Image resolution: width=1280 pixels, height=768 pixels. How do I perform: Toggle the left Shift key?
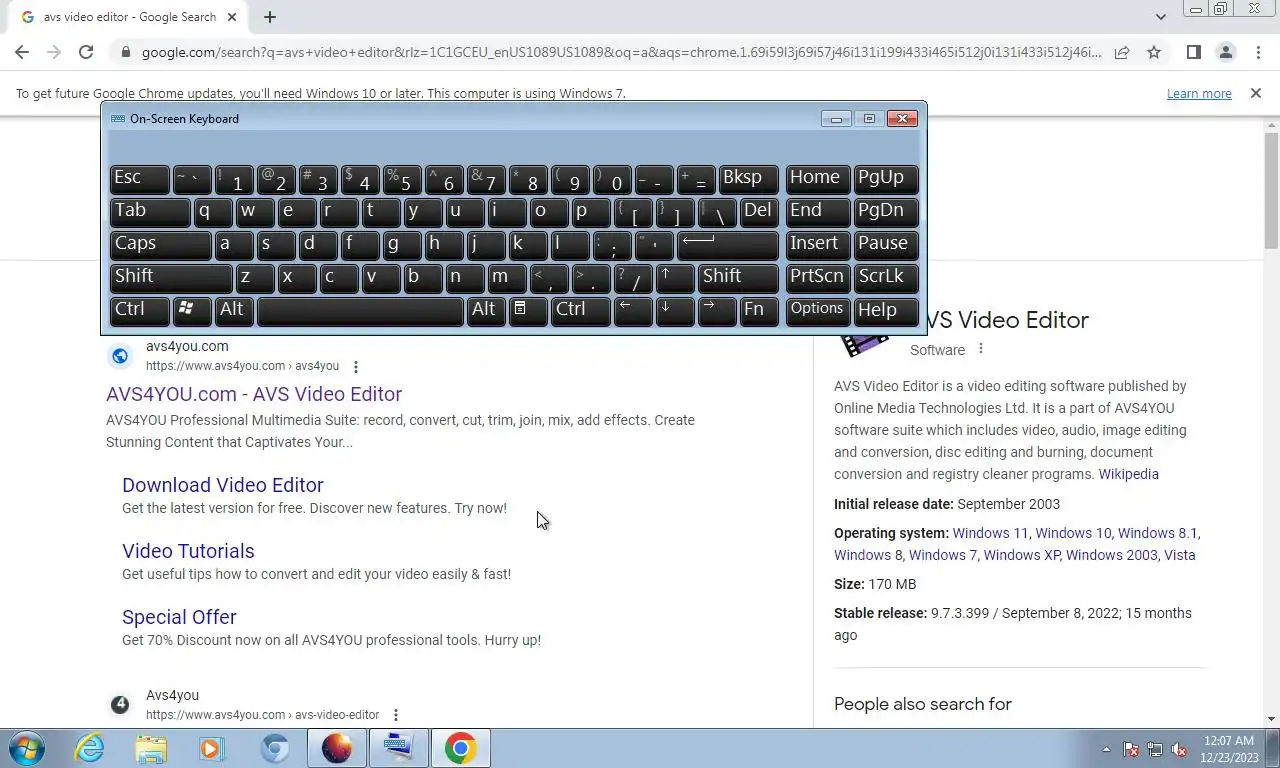point(171,277)
